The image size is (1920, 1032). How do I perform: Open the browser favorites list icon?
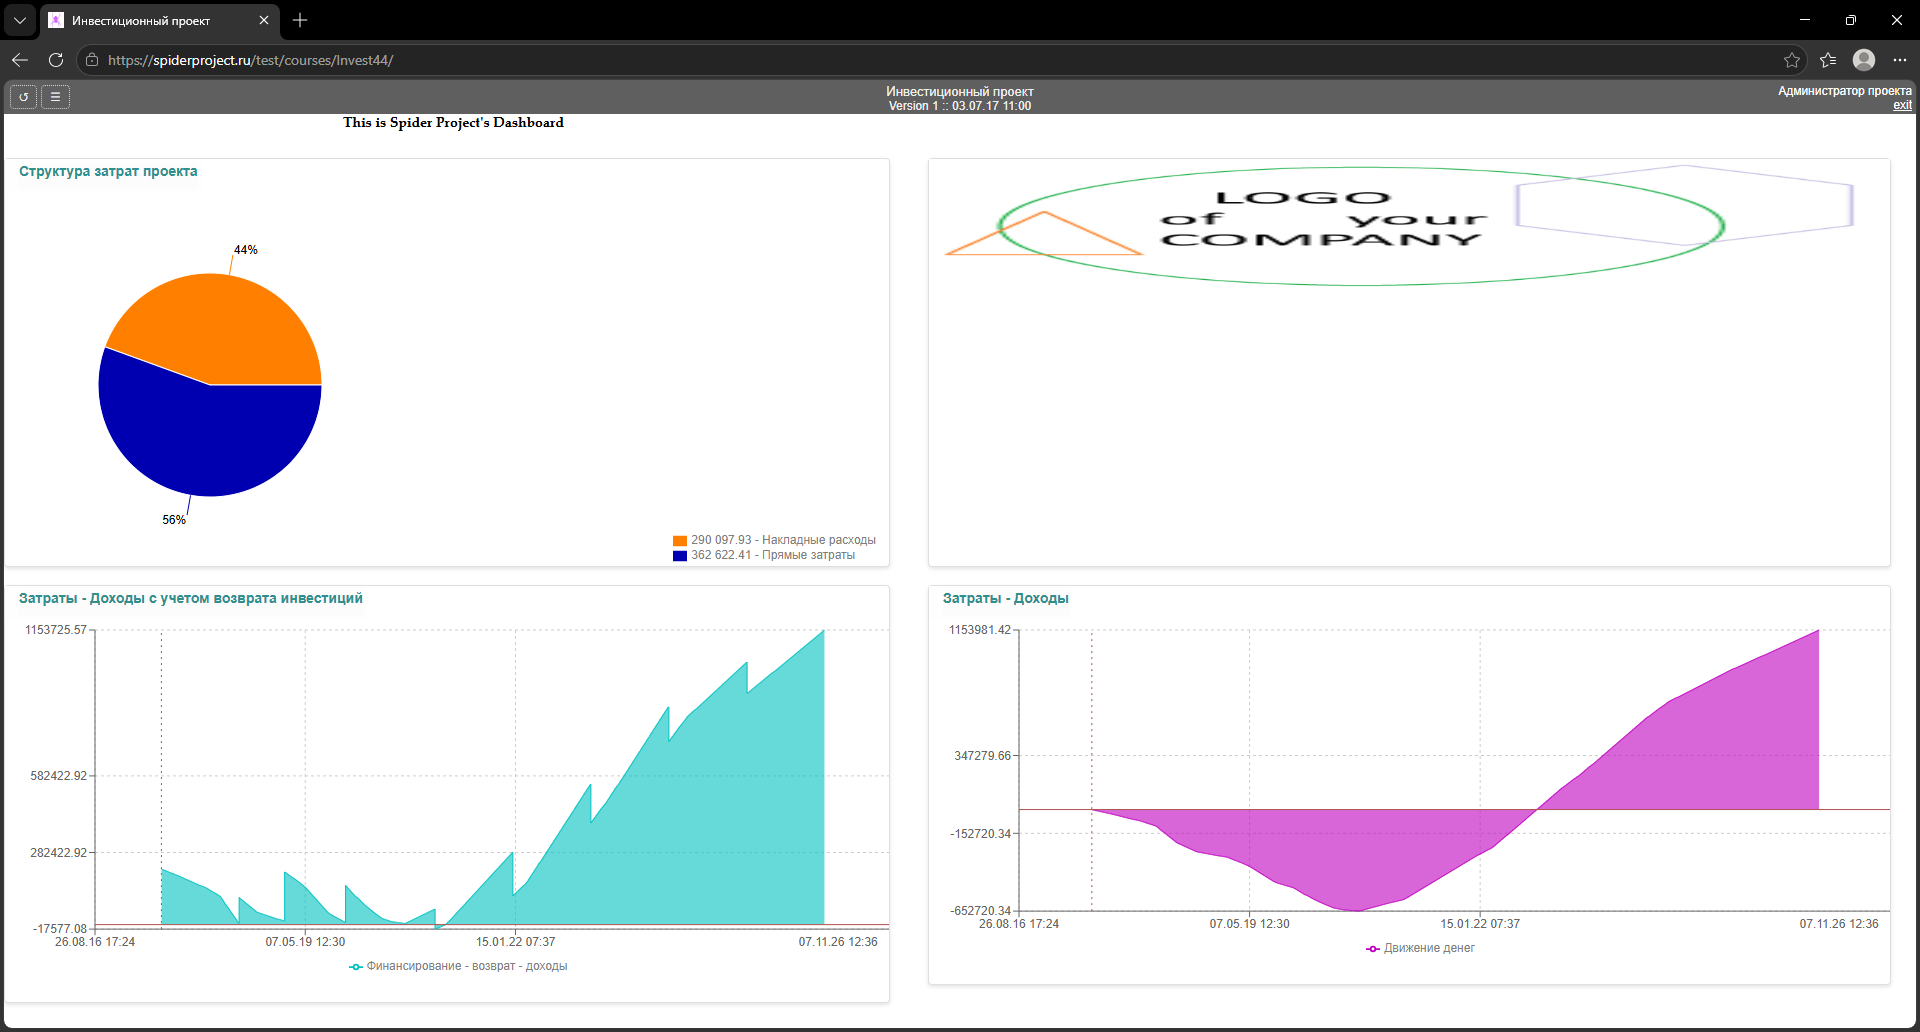click(x=1828, y=60)
